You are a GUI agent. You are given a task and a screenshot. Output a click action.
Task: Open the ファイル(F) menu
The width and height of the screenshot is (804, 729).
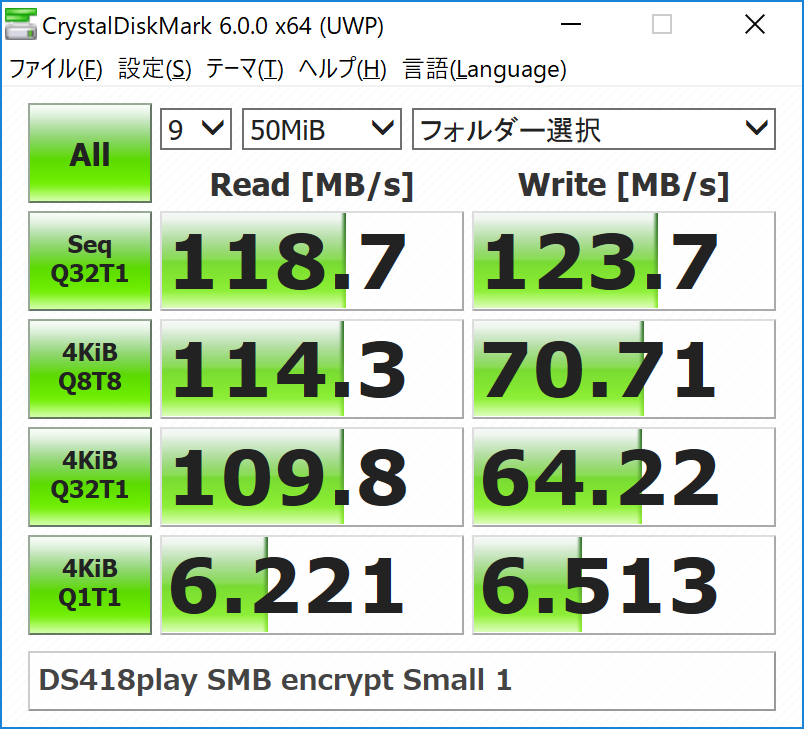(x=56, y=69)
